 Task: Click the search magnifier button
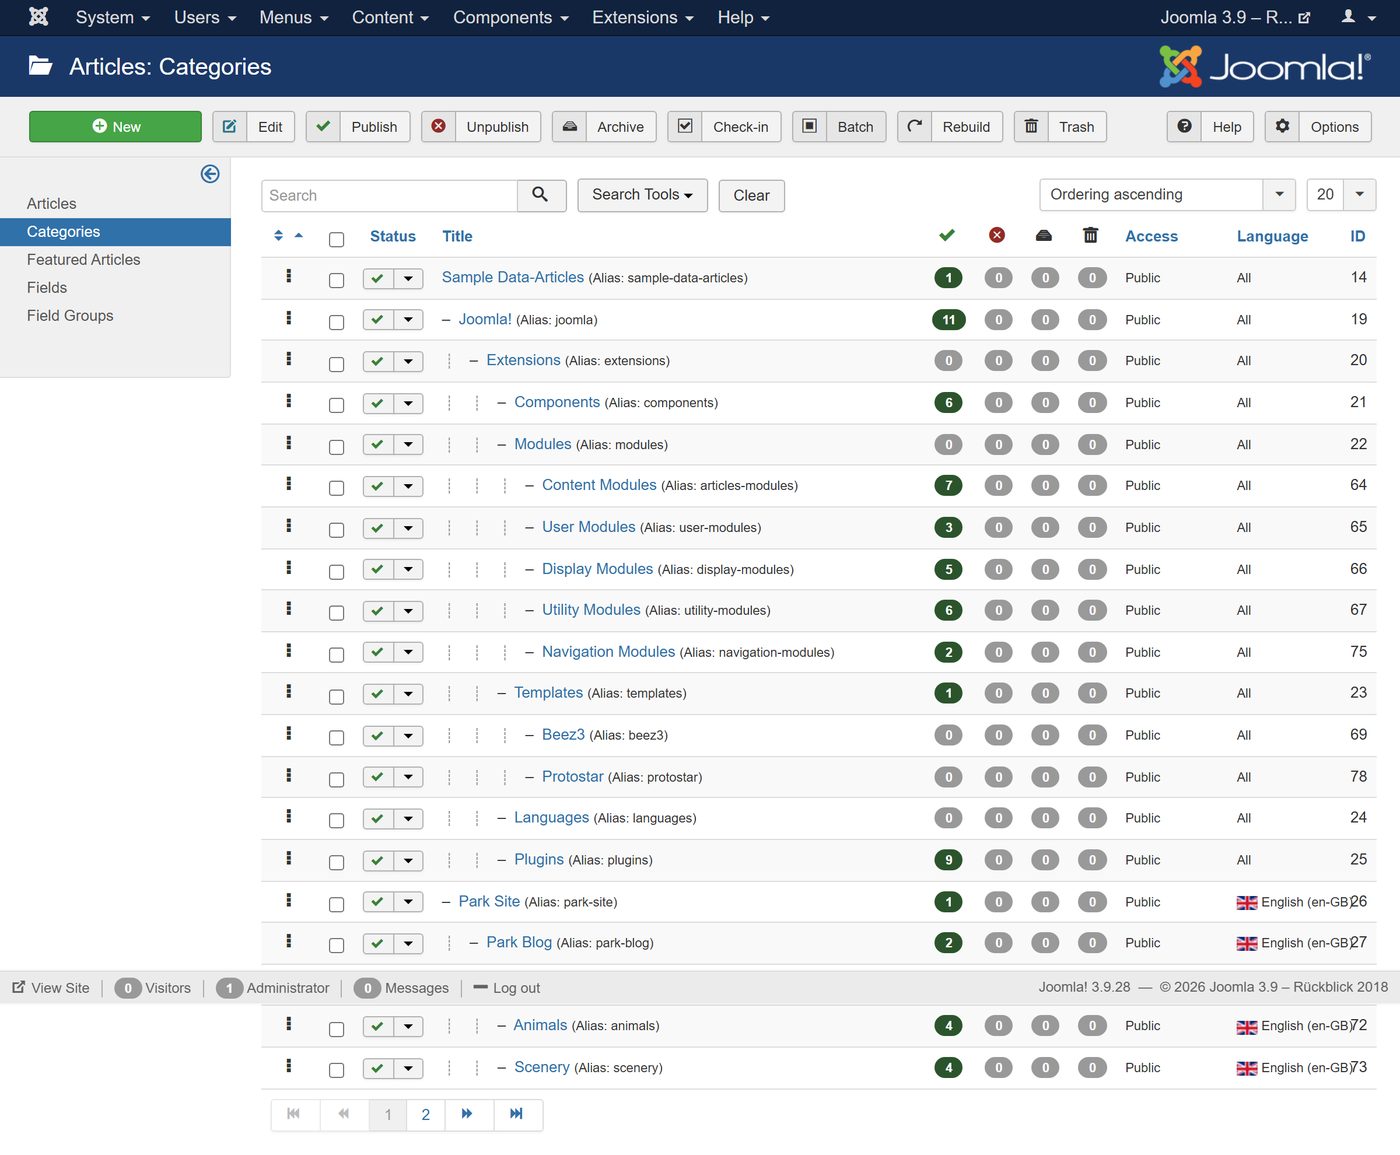pos(541,195)
